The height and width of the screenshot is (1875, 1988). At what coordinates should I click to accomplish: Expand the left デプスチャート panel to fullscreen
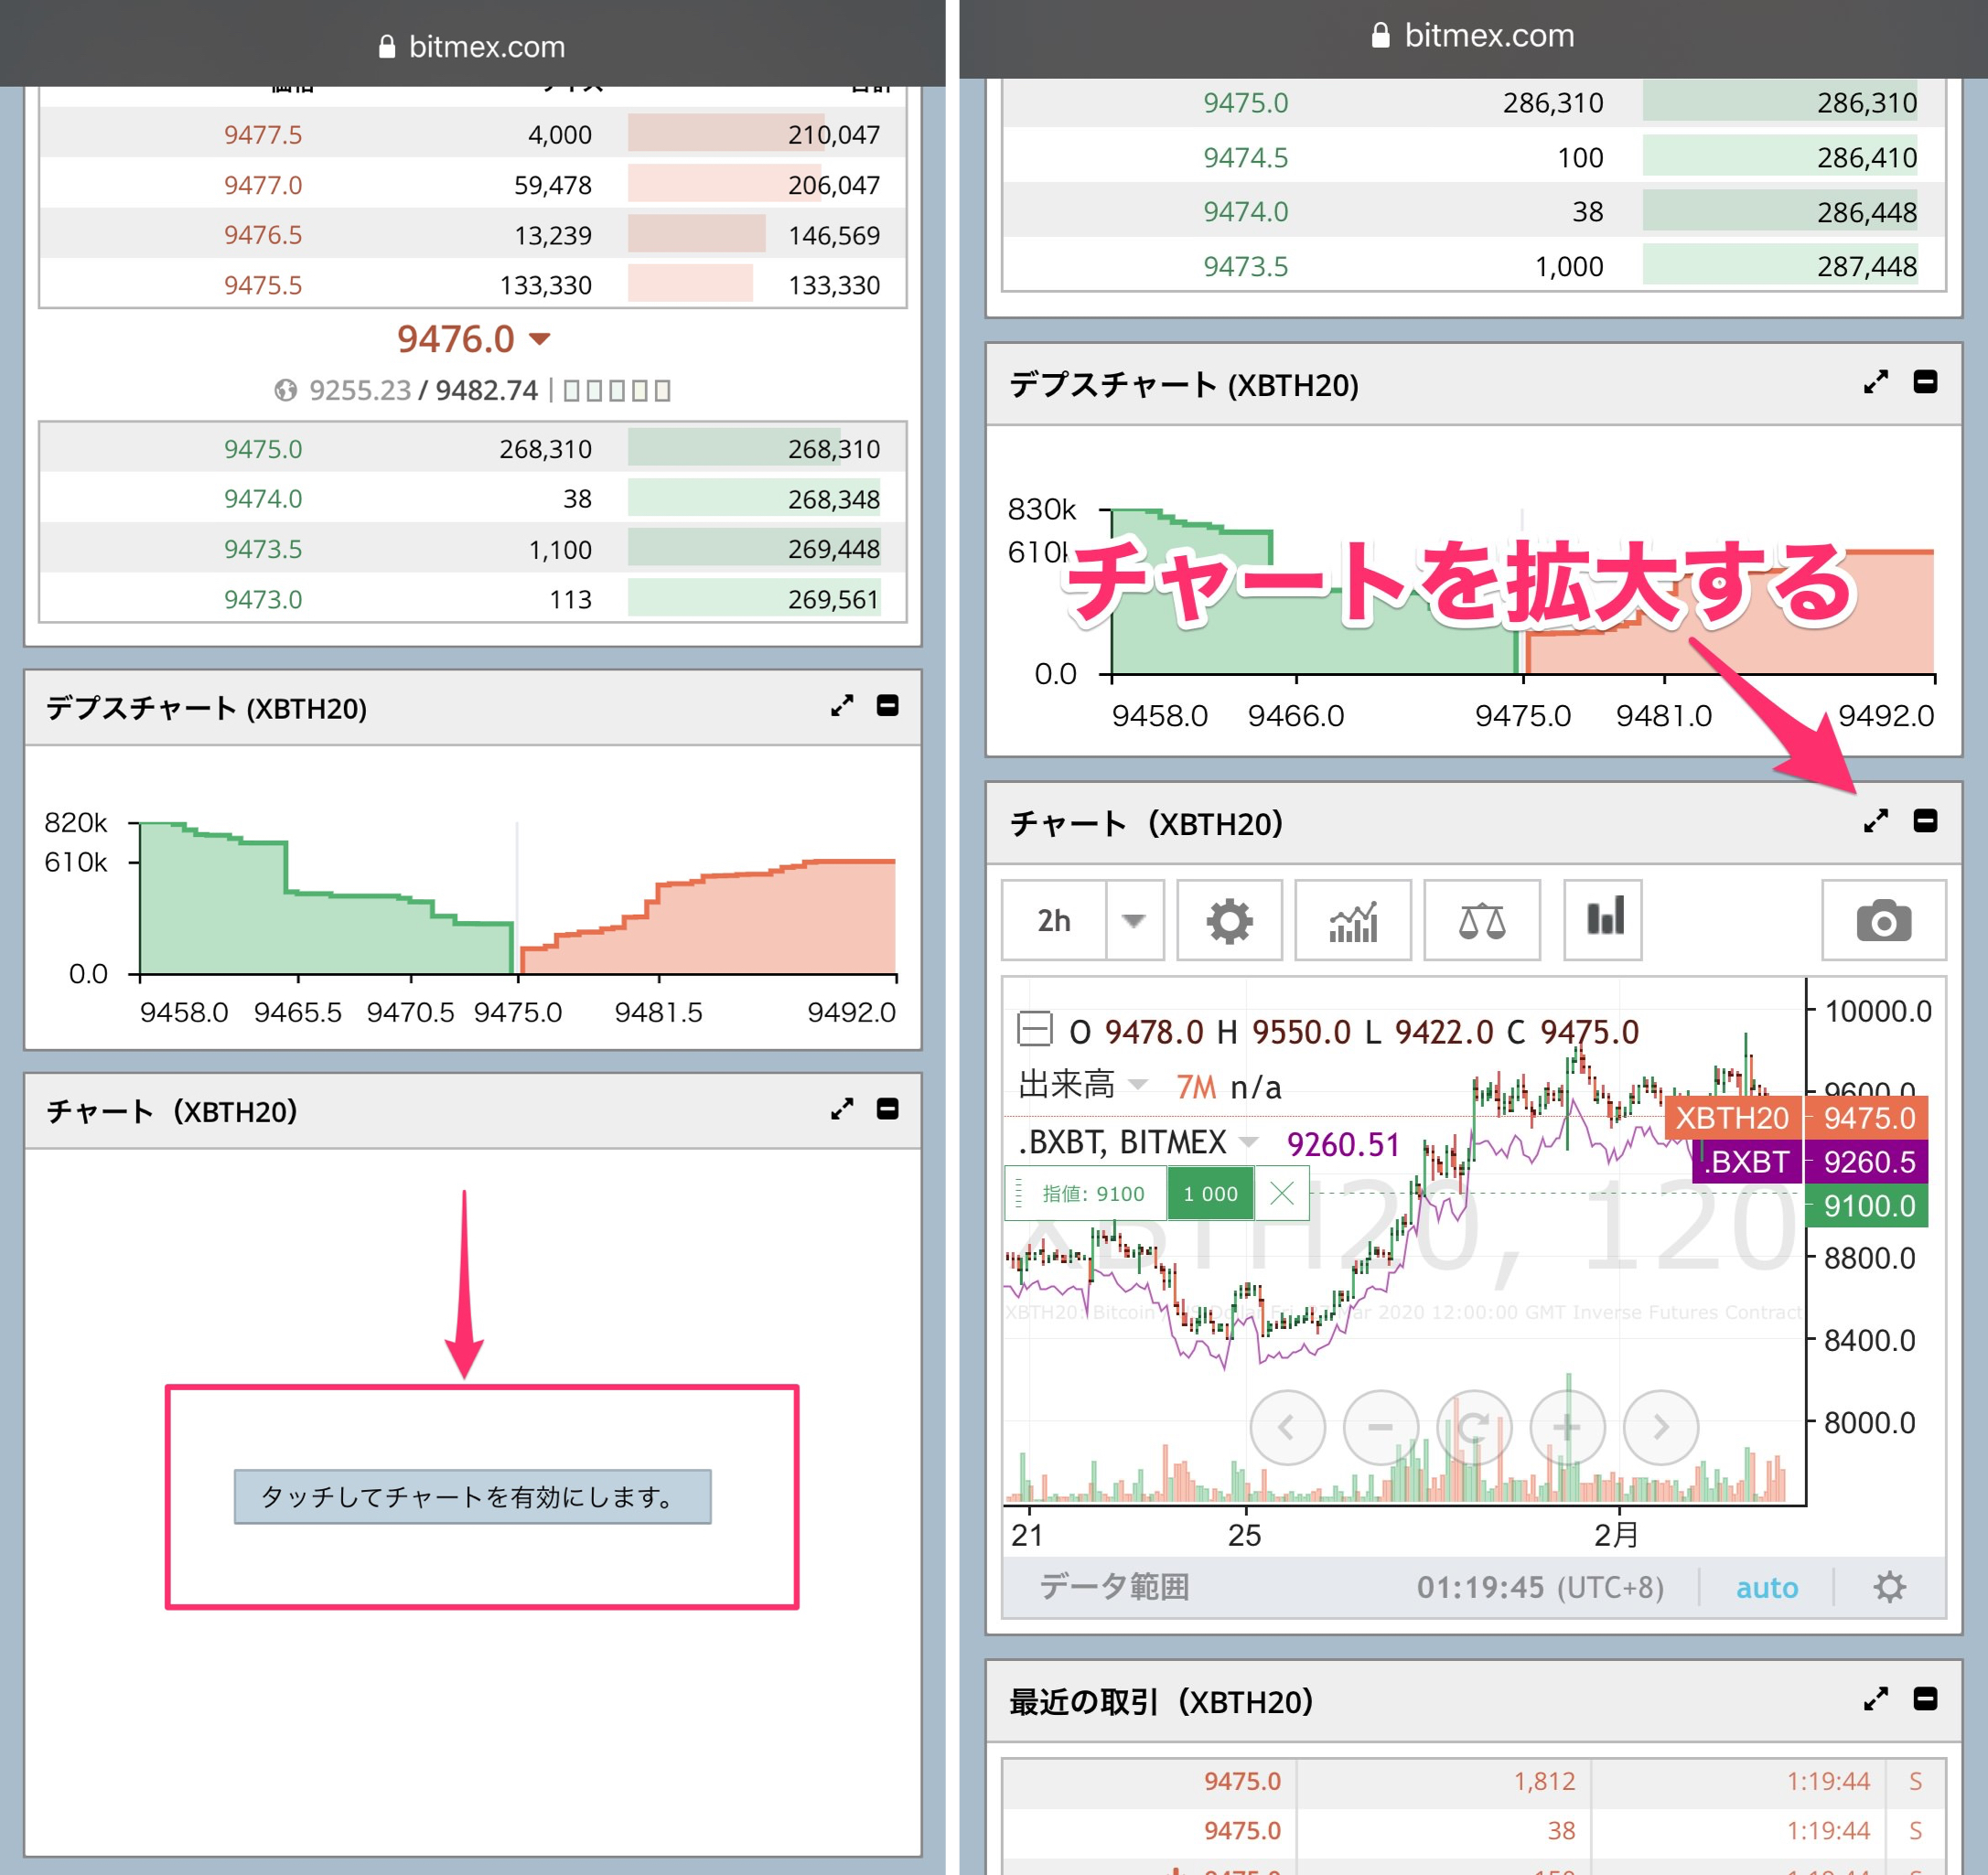(841, 707)
